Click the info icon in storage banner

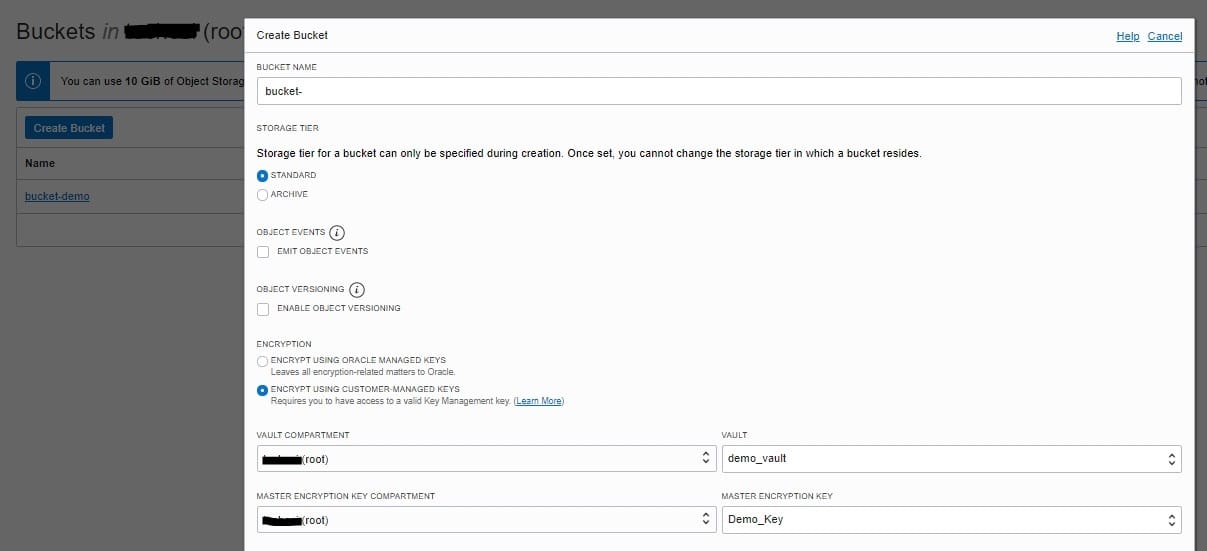[x=33, y=81]
